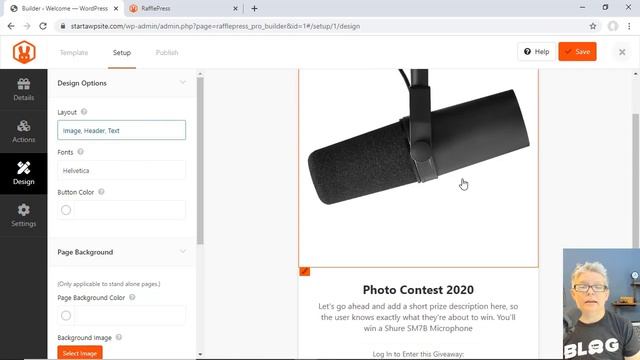The width and height of the screenshot is (640, 360).
Task: Click the Page Background Color help icon
Action: click(x=132, y=297)
